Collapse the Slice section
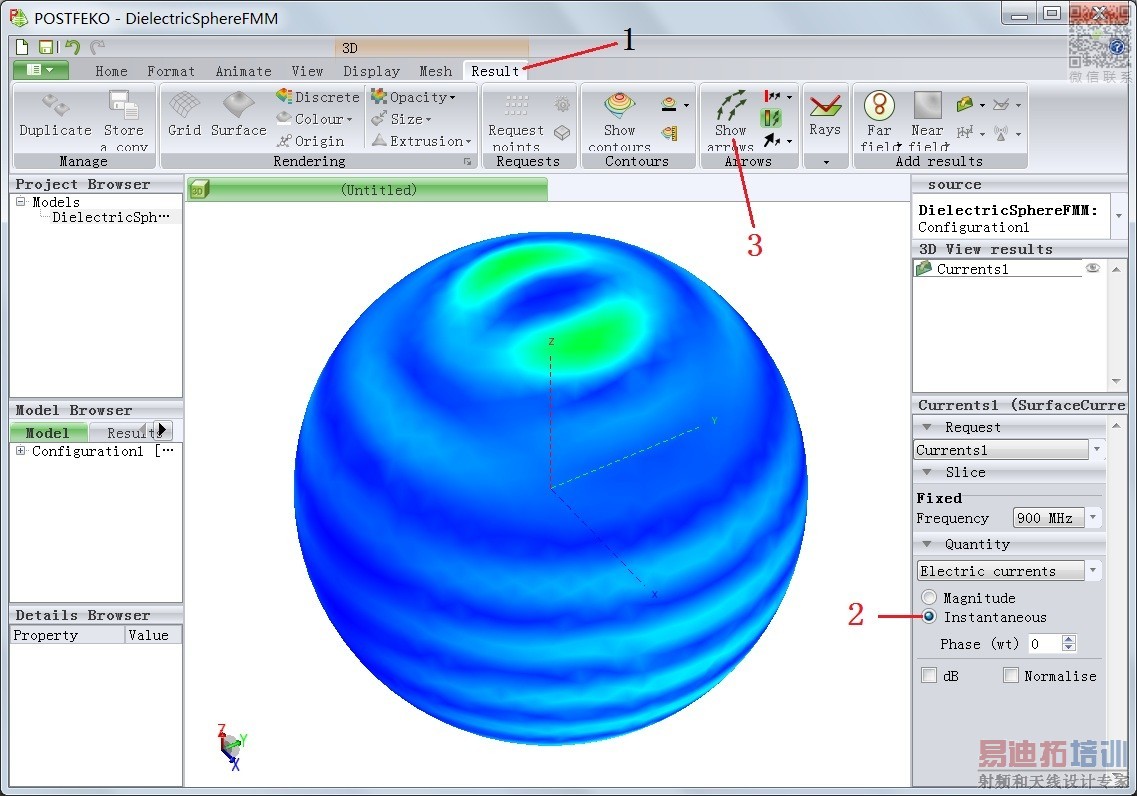The image size is (1137, 796). coord(927,472)
